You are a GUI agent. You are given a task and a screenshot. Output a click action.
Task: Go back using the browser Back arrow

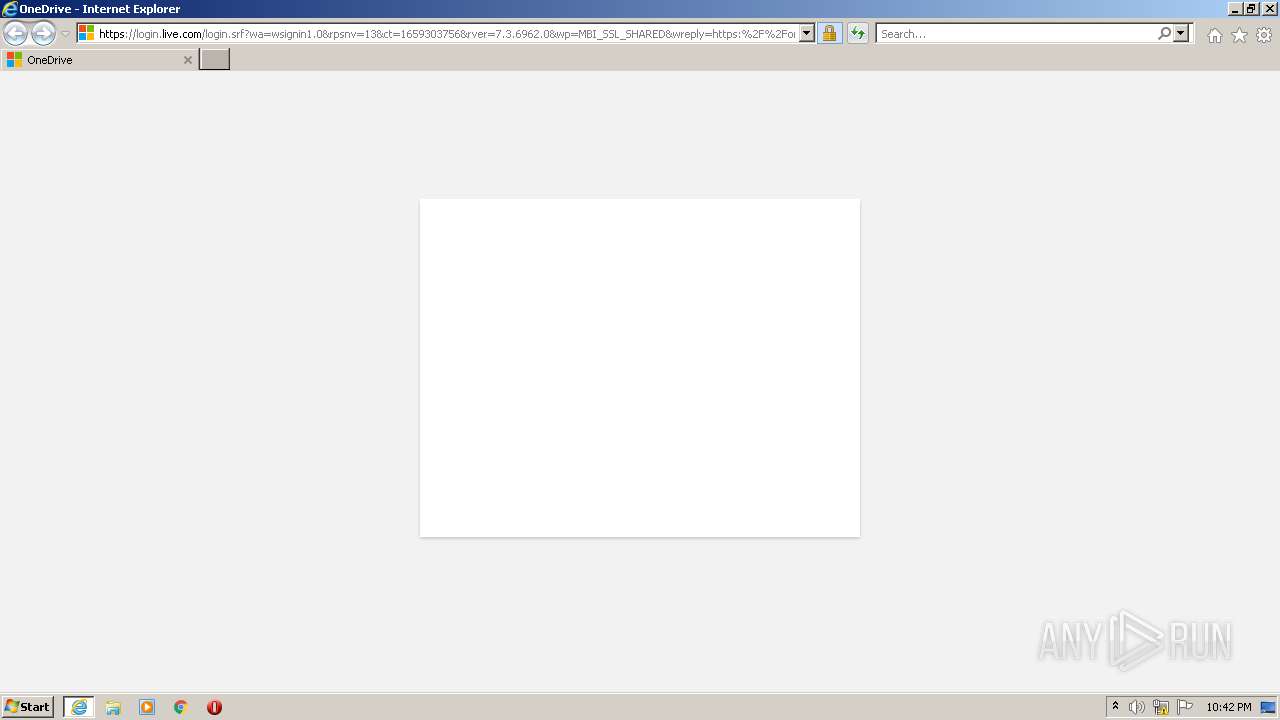click(15, 34)
